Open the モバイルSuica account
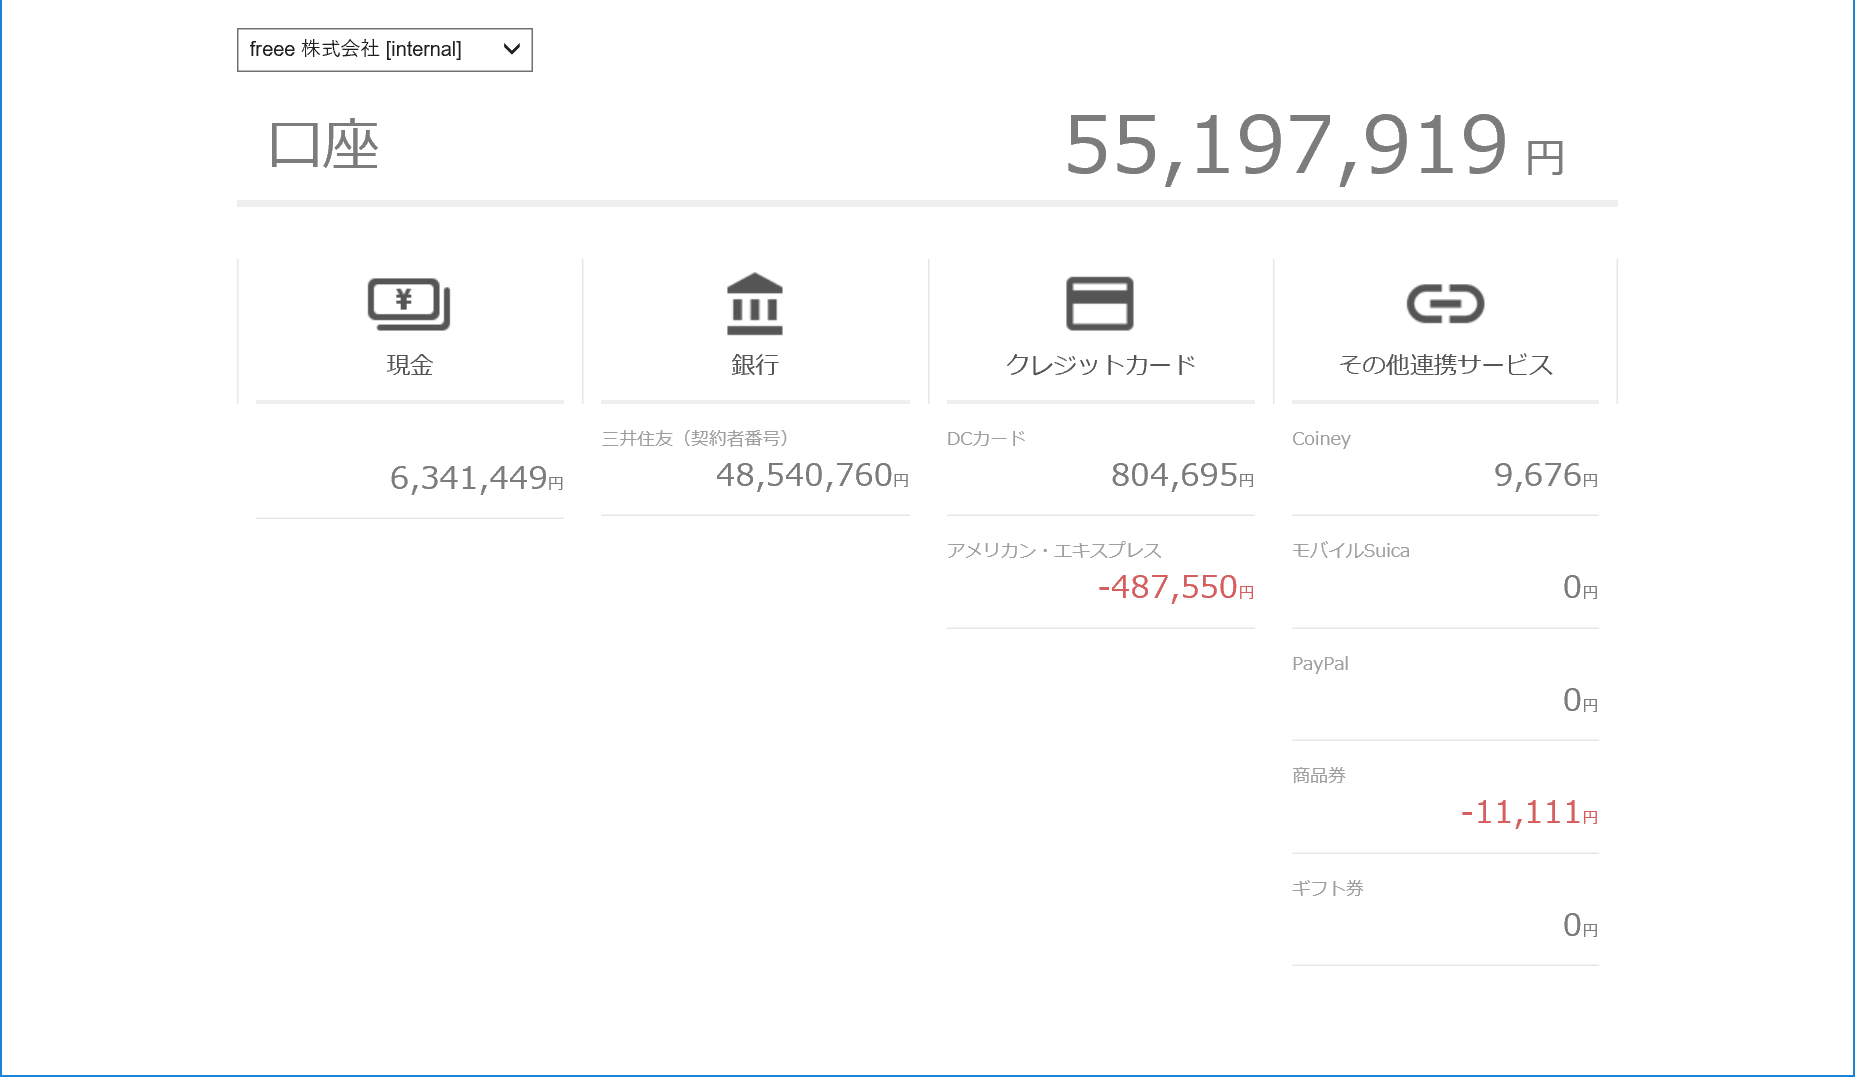This screenshot has width=1855, height=1077. [x=1351, y=550]
